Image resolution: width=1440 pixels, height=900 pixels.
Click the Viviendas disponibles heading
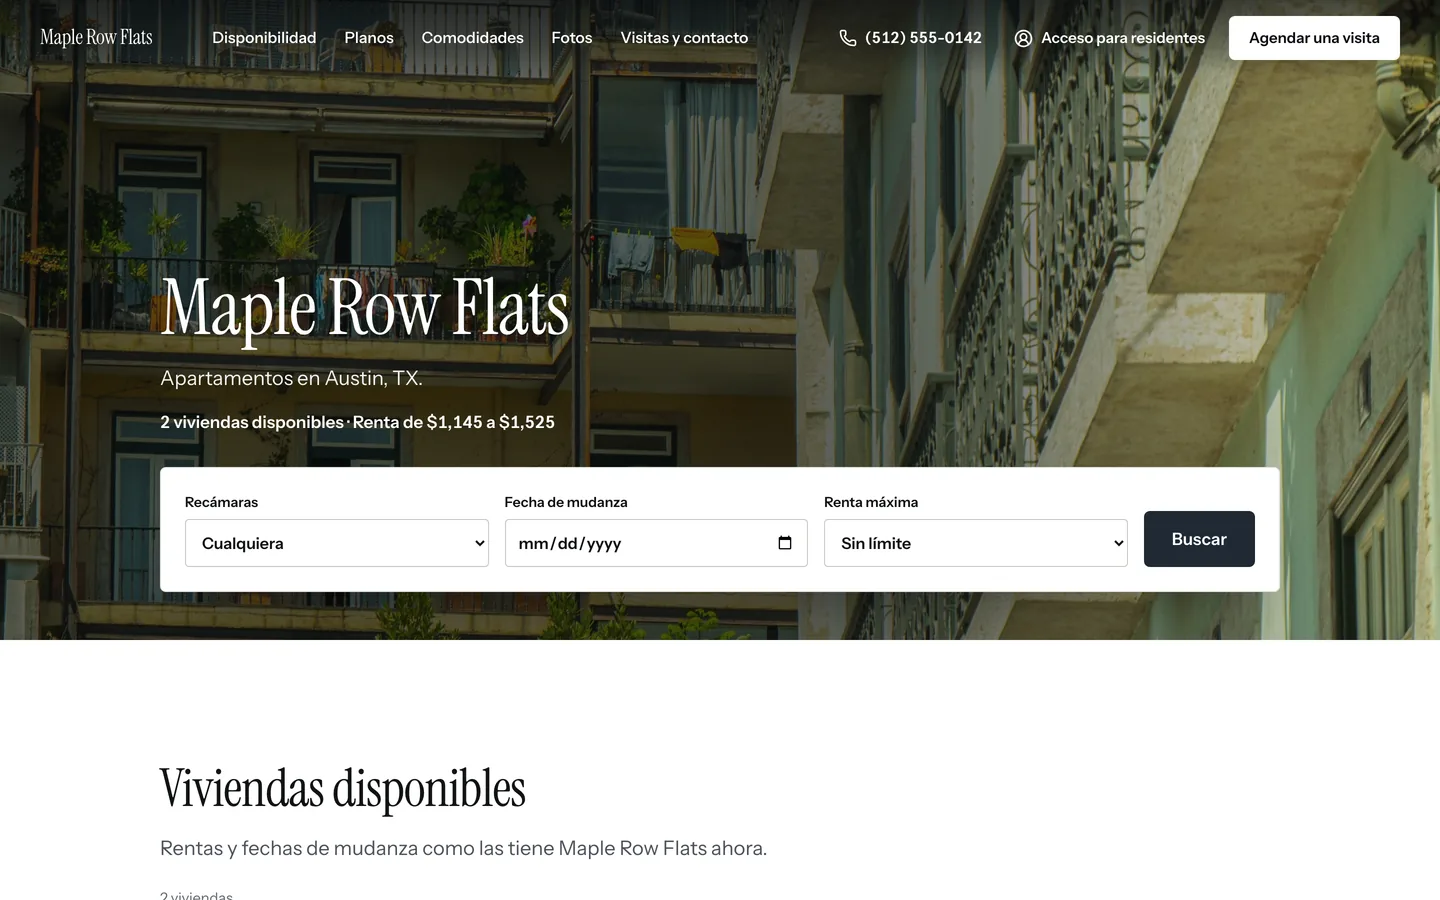point(343,789)
